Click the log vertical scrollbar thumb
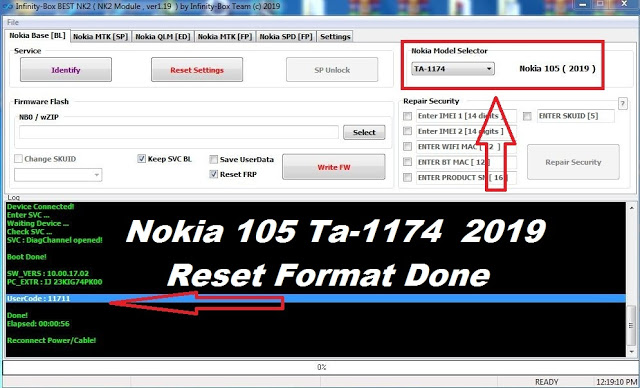Viewport: 640px width, 388px height. (x=631, y=325)
